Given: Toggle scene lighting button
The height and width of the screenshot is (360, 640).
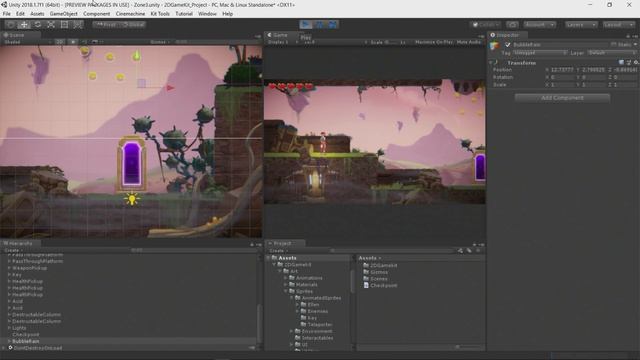Looking at the screenshot, I should pyautogui.click(x=73, y=42).
